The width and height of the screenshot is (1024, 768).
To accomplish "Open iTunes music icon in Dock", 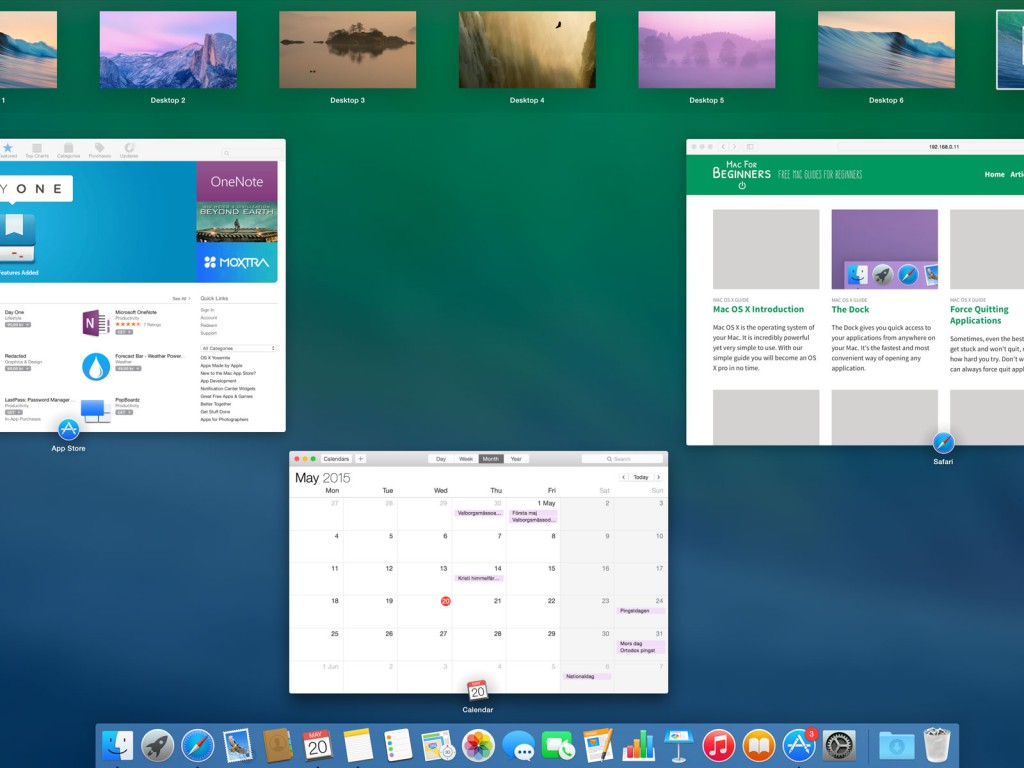I will coord(718,745).
